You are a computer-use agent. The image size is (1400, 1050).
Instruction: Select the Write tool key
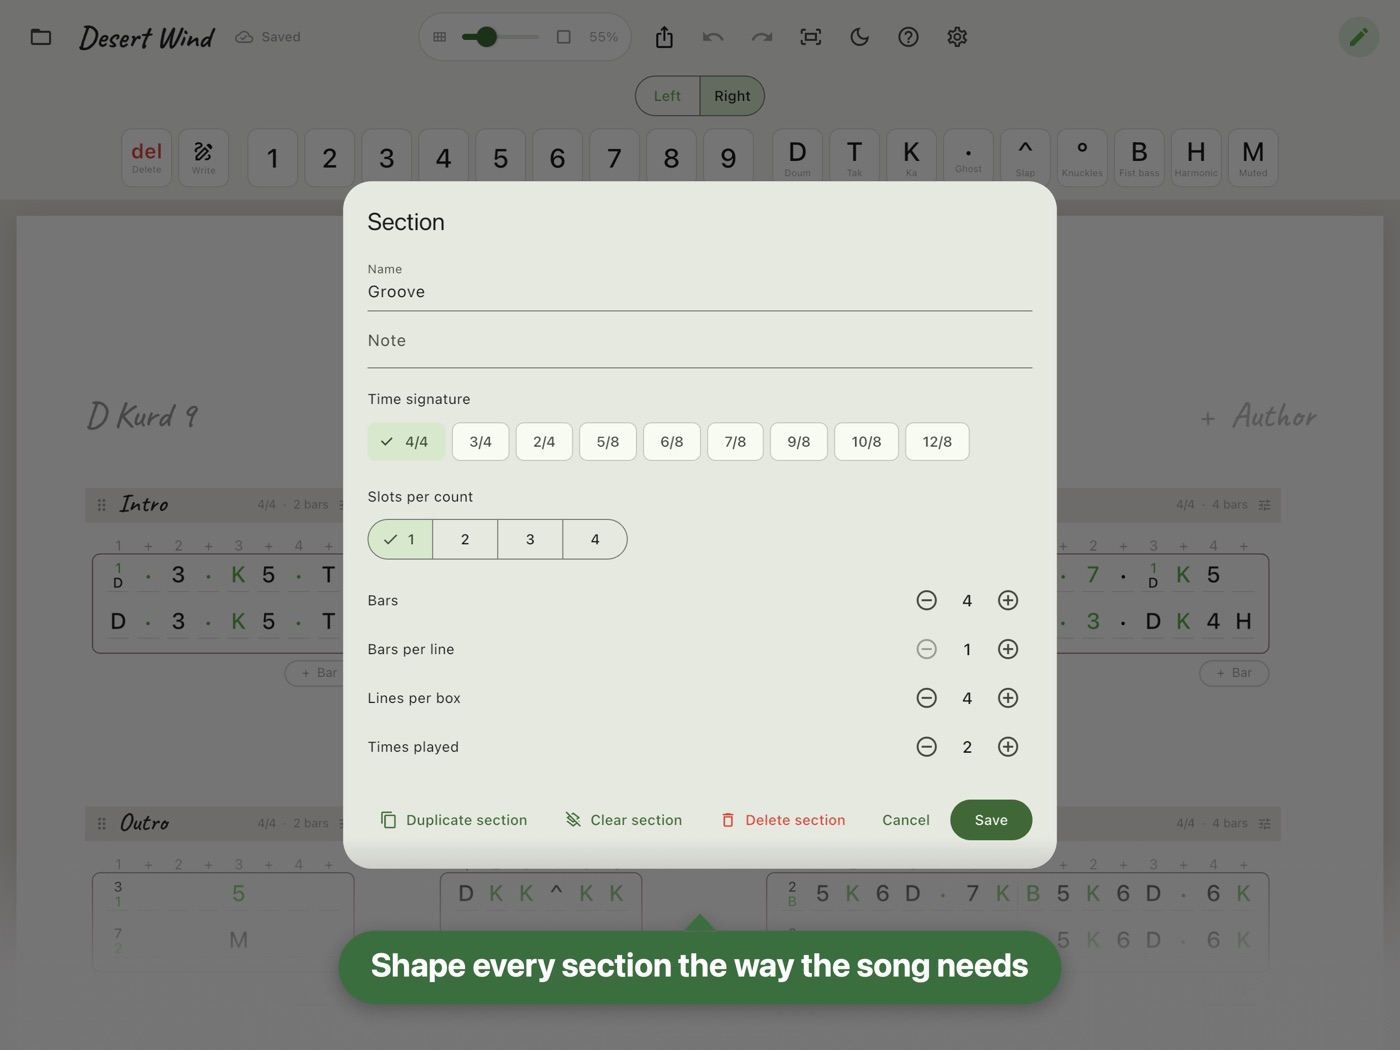(204, 157)
